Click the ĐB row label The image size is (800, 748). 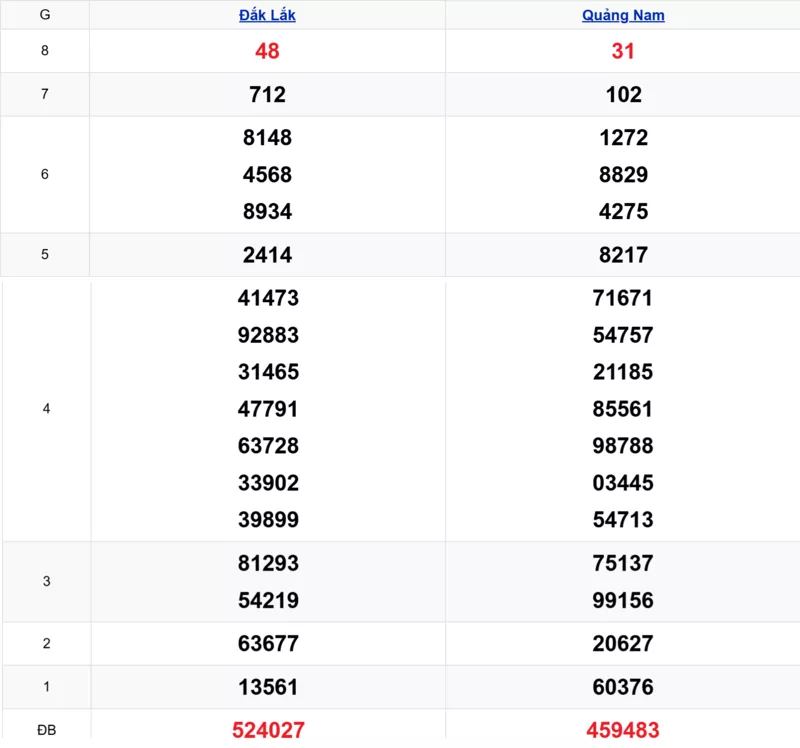pos(46,731)
